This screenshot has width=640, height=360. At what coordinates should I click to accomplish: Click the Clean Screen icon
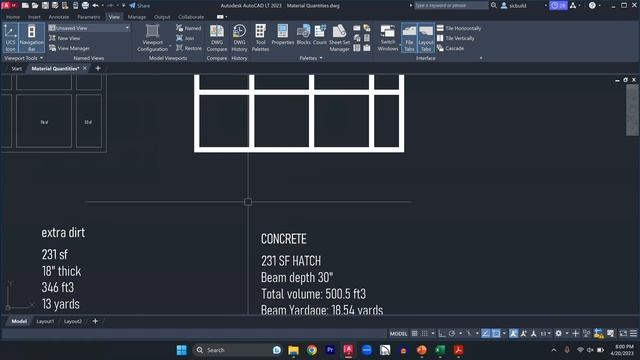coord(623,333)
